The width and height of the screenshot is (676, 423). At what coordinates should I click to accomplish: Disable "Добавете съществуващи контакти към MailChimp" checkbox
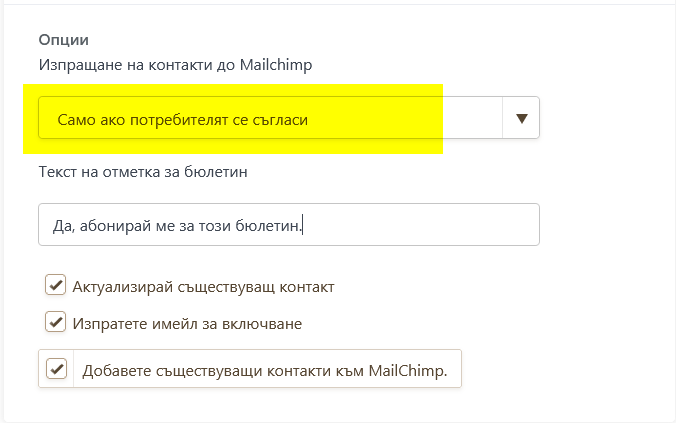click(56, 369)
